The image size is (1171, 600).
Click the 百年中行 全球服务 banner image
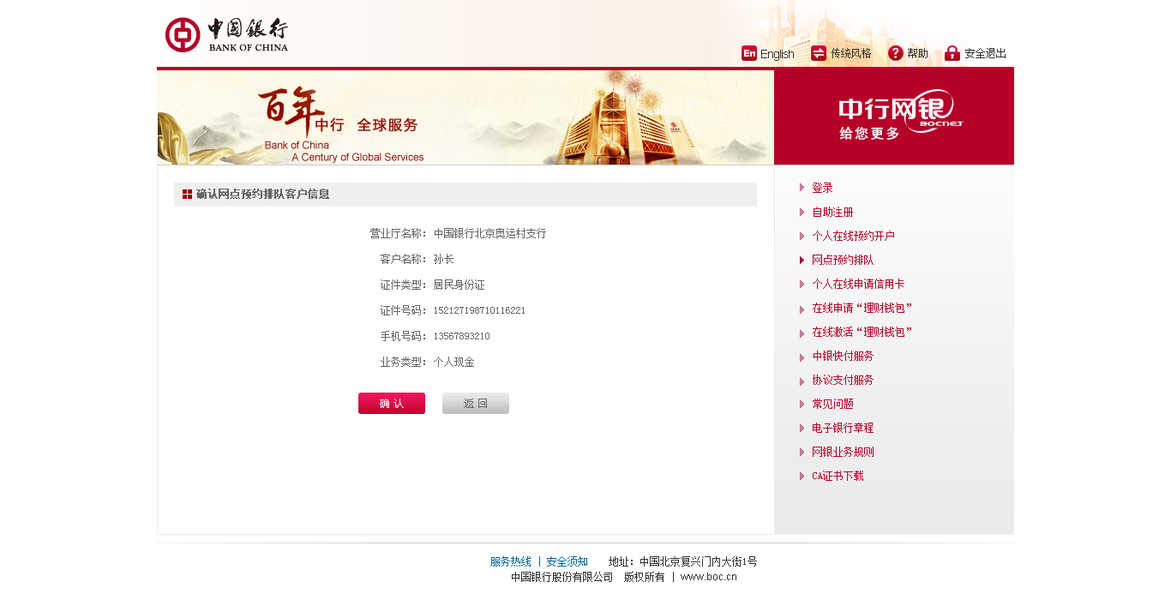coord(465,117)
